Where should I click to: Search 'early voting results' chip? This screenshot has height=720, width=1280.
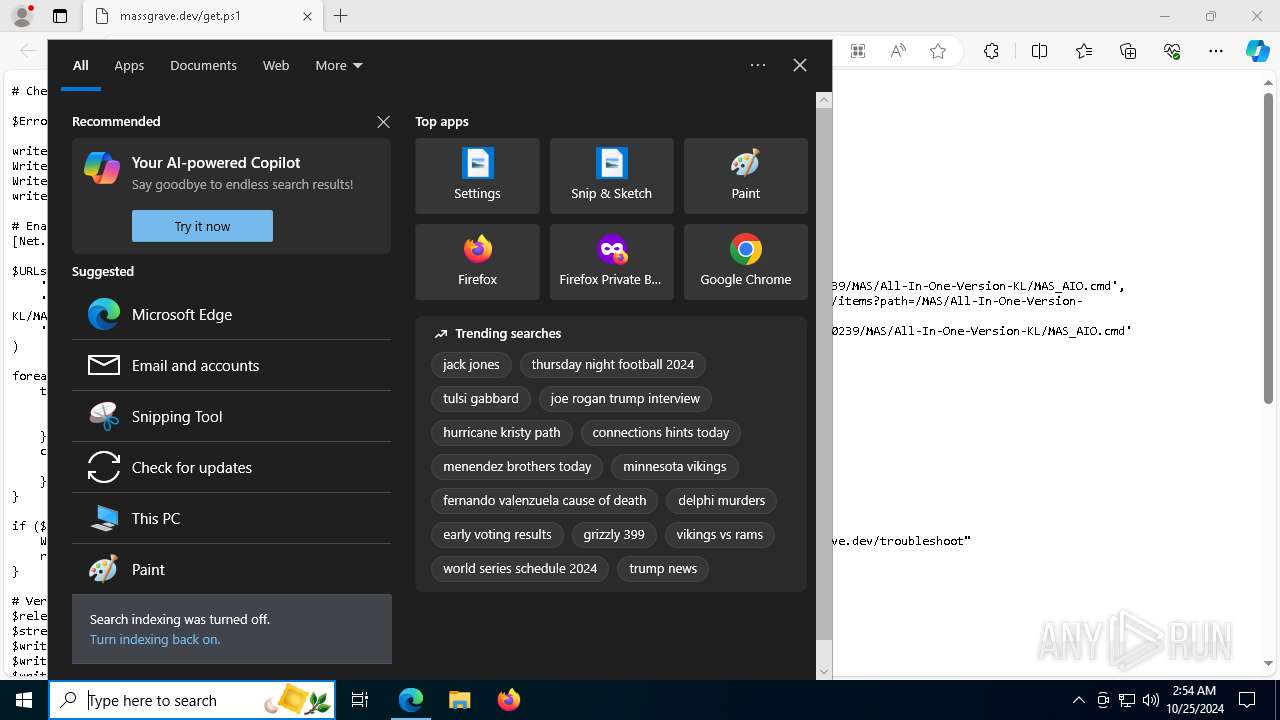(497, 535)
